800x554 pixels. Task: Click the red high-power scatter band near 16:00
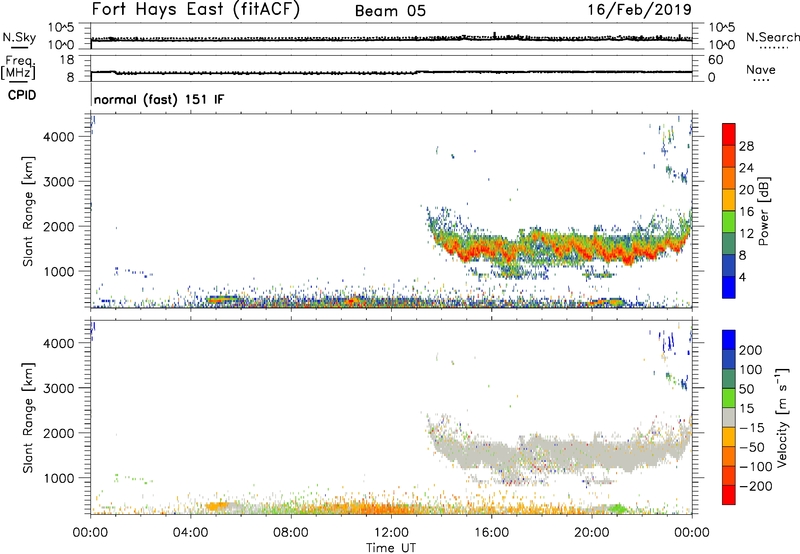pos(492,250)
